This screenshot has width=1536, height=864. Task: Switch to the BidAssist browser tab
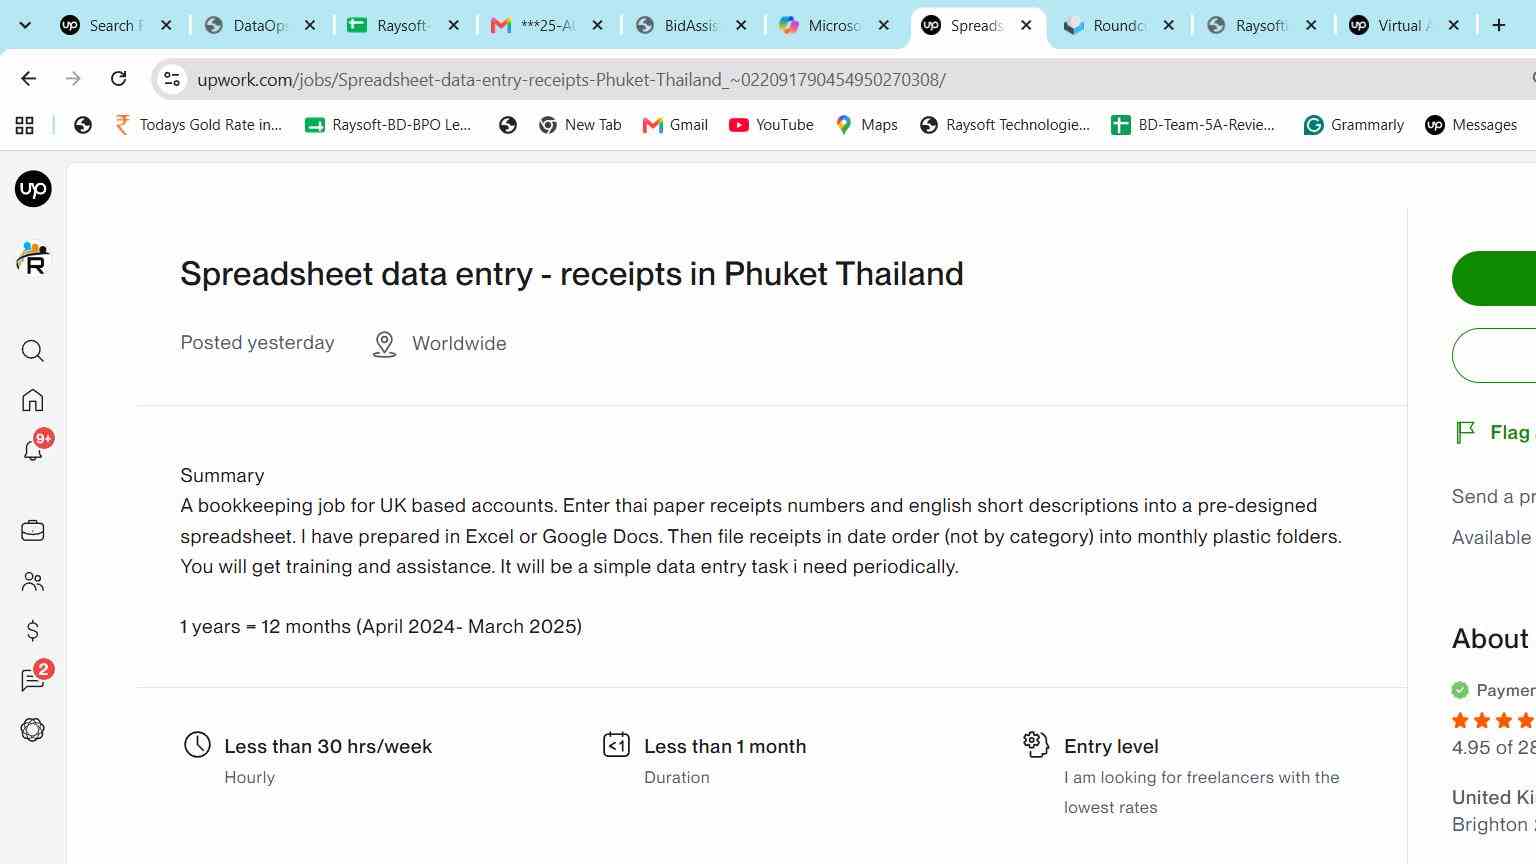click(692, 26)
